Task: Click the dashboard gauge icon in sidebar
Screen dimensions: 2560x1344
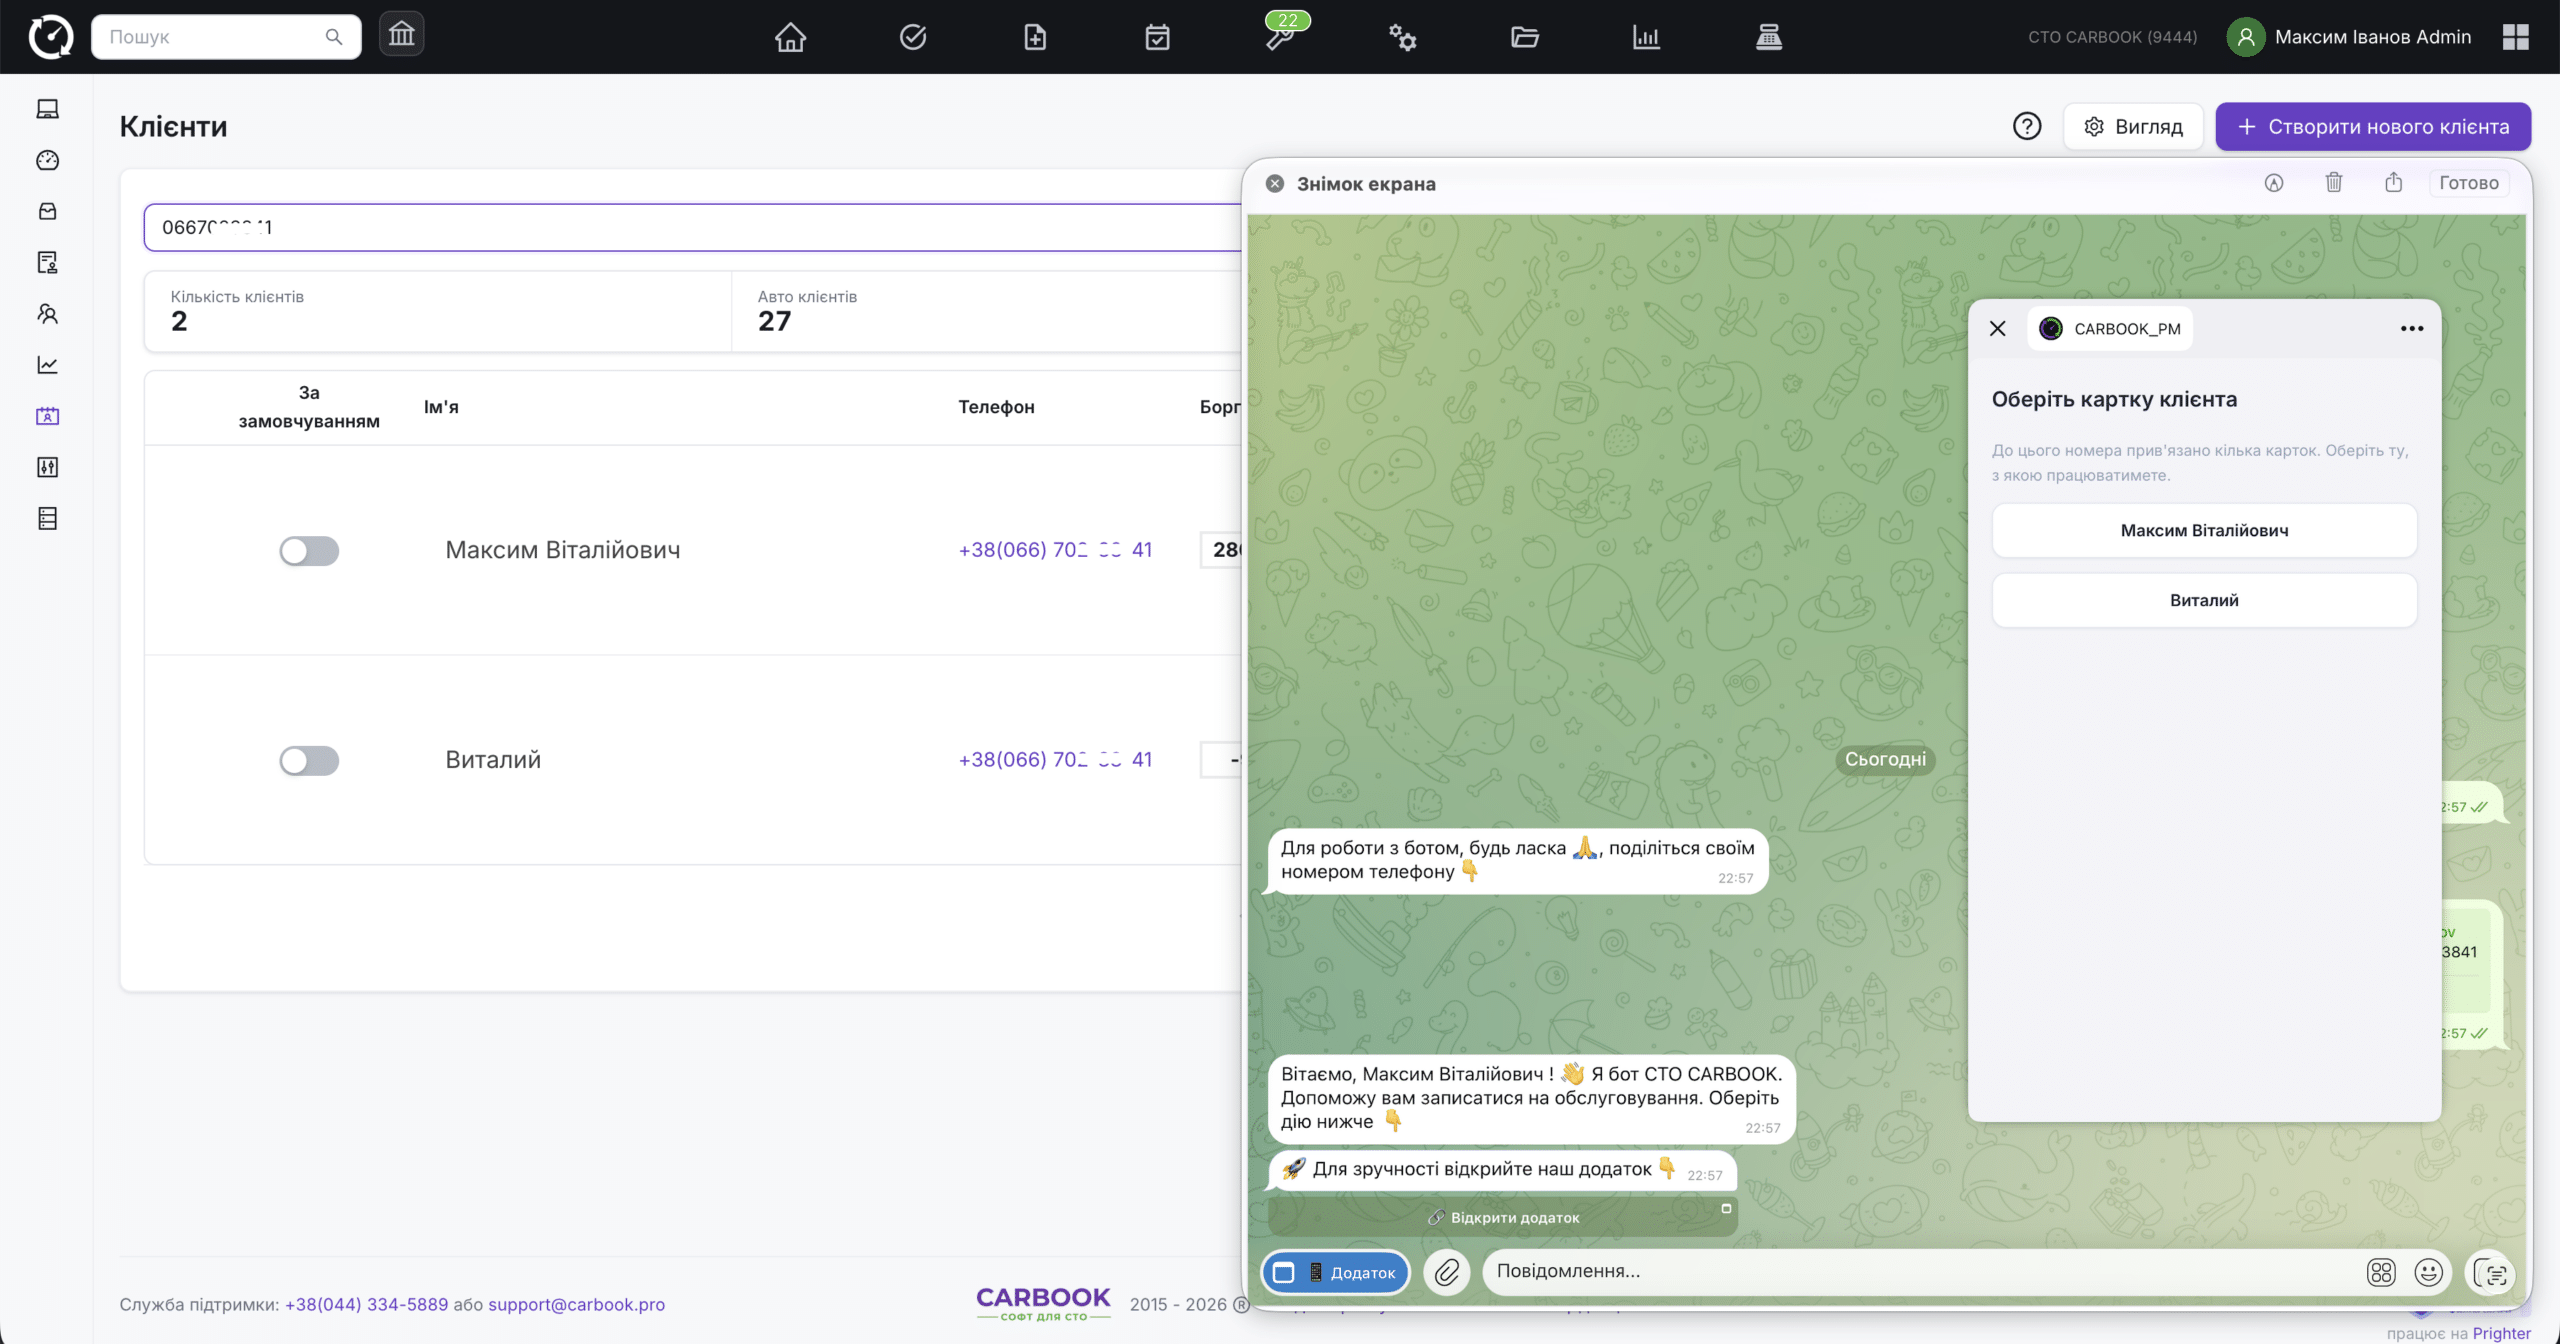Action: pyautogui.click(x=47, y=160)
